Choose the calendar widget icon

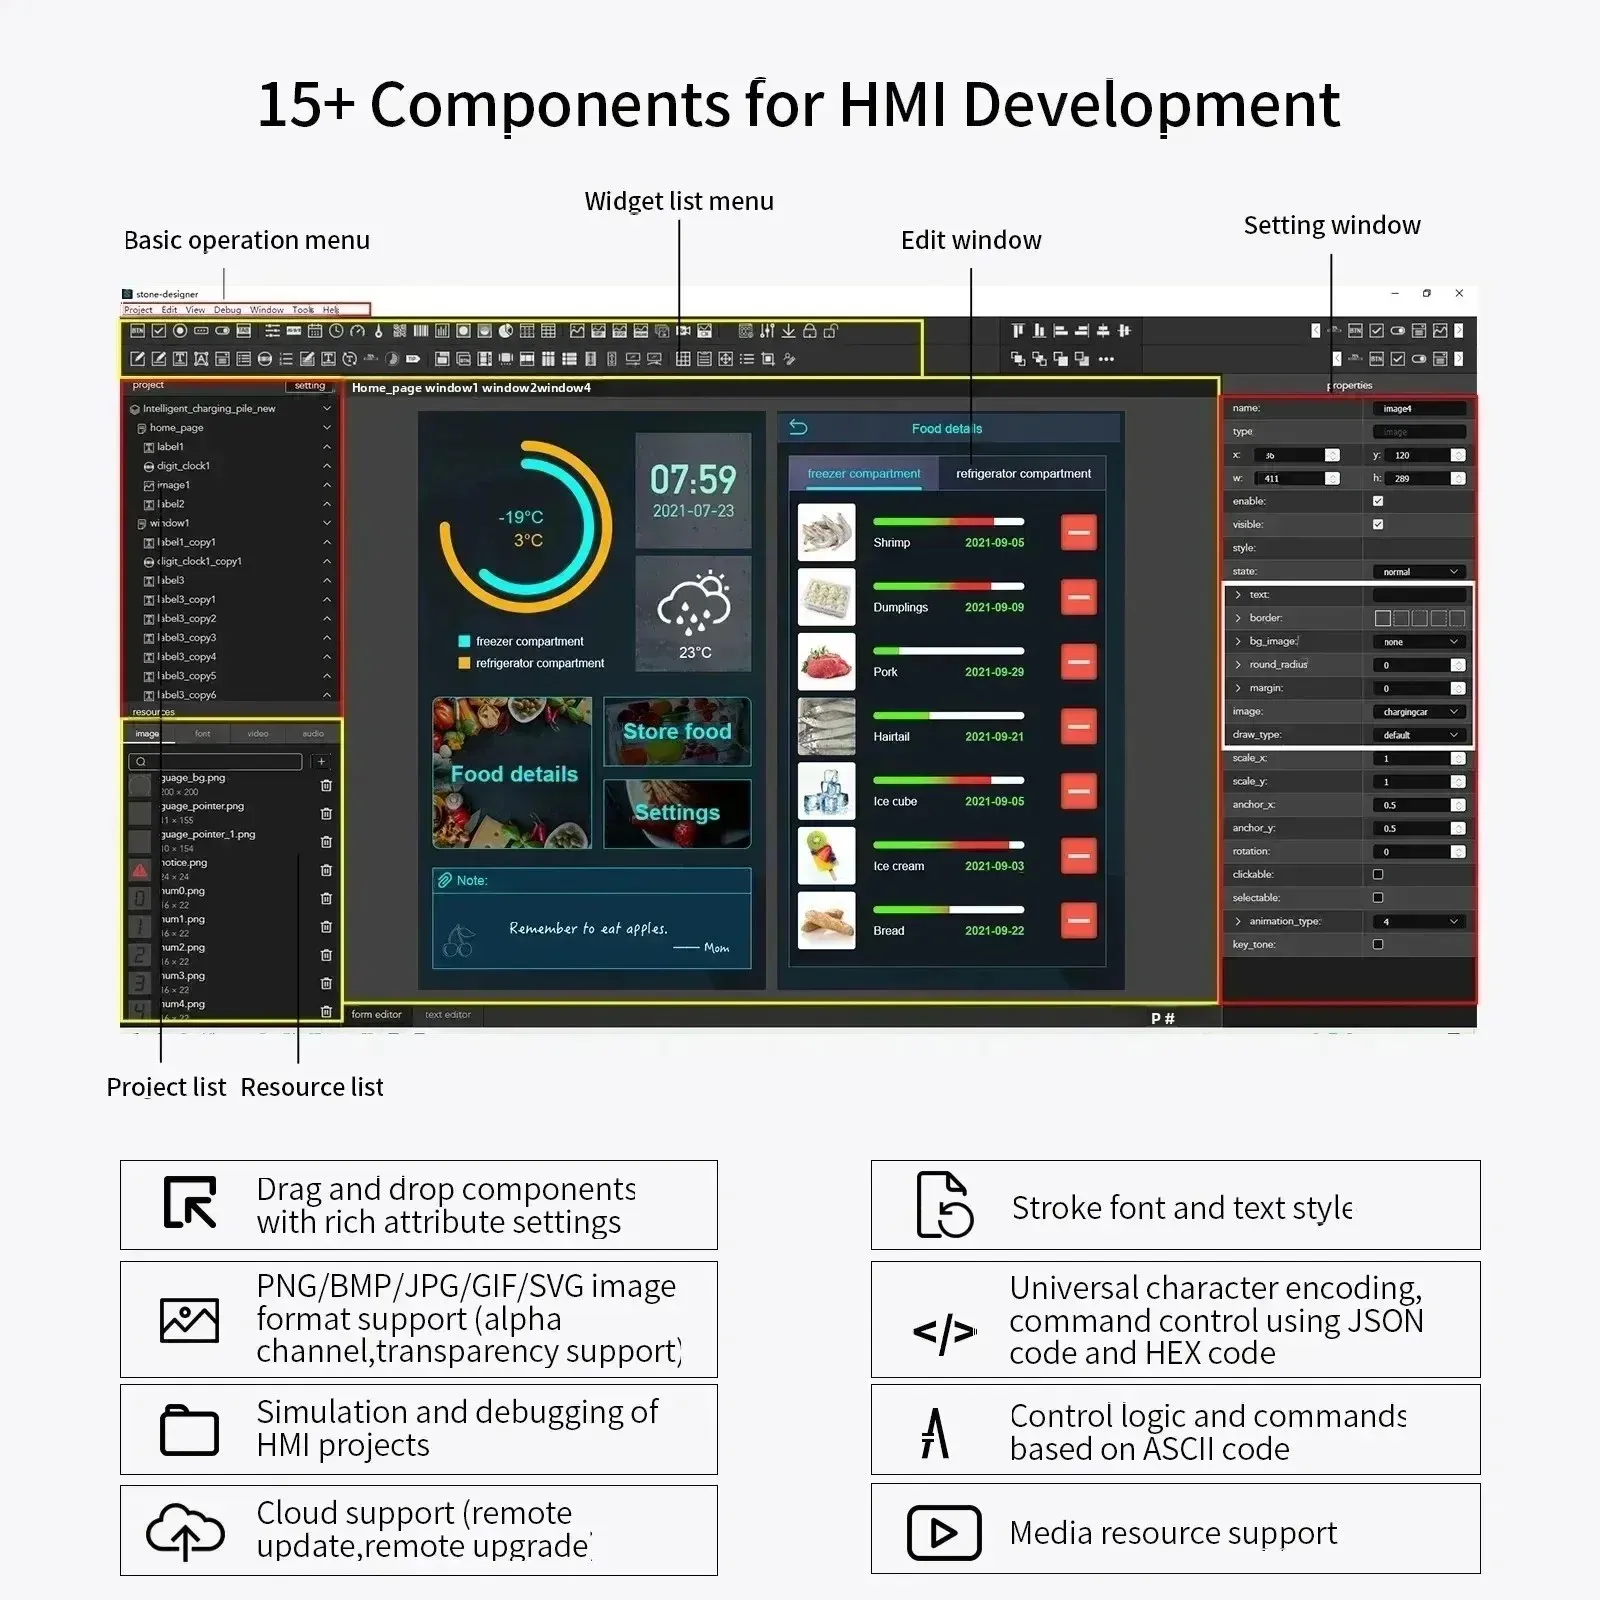(x=315, y=331)
